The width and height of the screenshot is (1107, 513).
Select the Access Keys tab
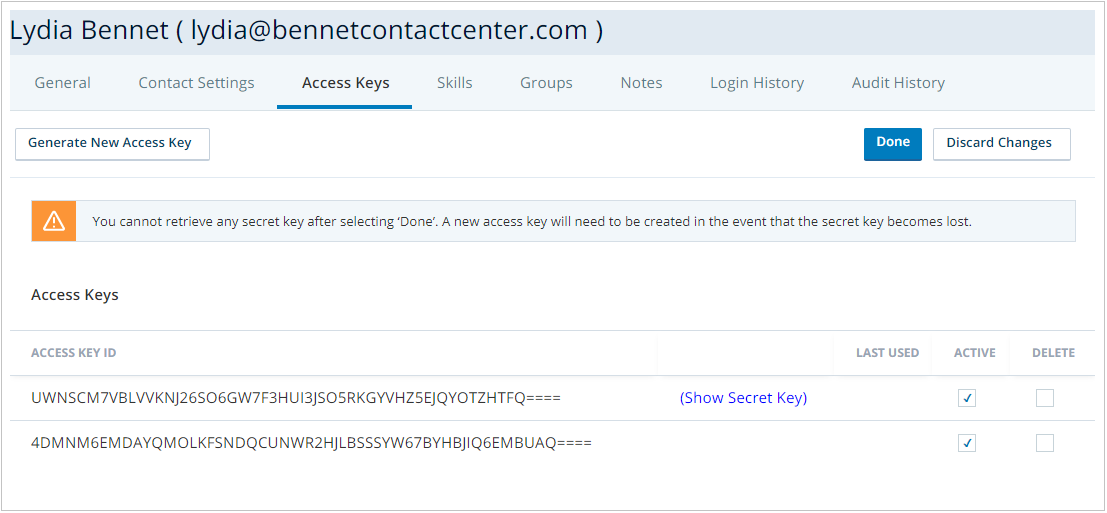coord(345,83)
